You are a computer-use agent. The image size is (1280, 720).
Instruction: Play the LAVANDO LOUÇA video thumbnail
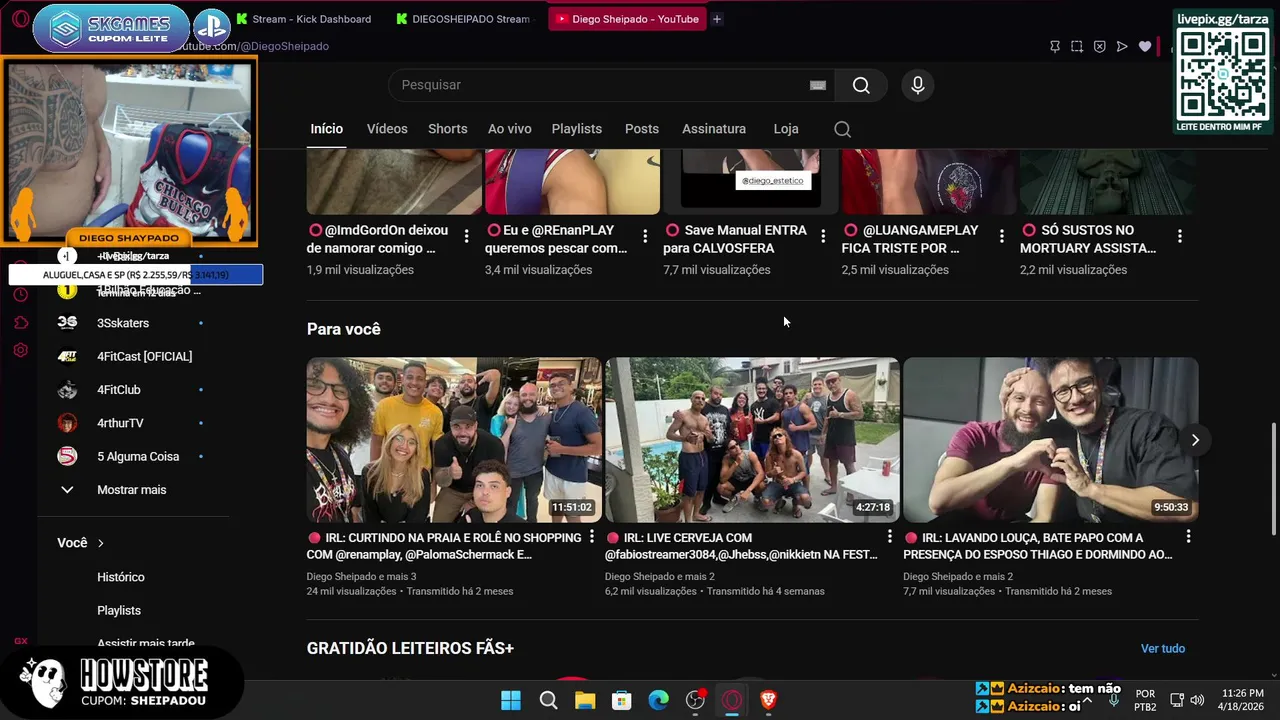point(1050,440)
